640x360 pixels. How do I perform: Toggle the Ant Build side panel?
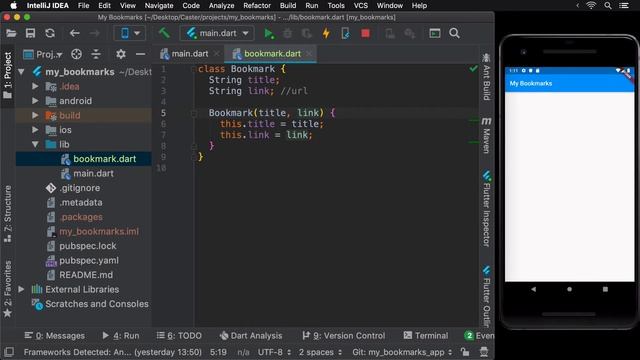tap(486, 77)
